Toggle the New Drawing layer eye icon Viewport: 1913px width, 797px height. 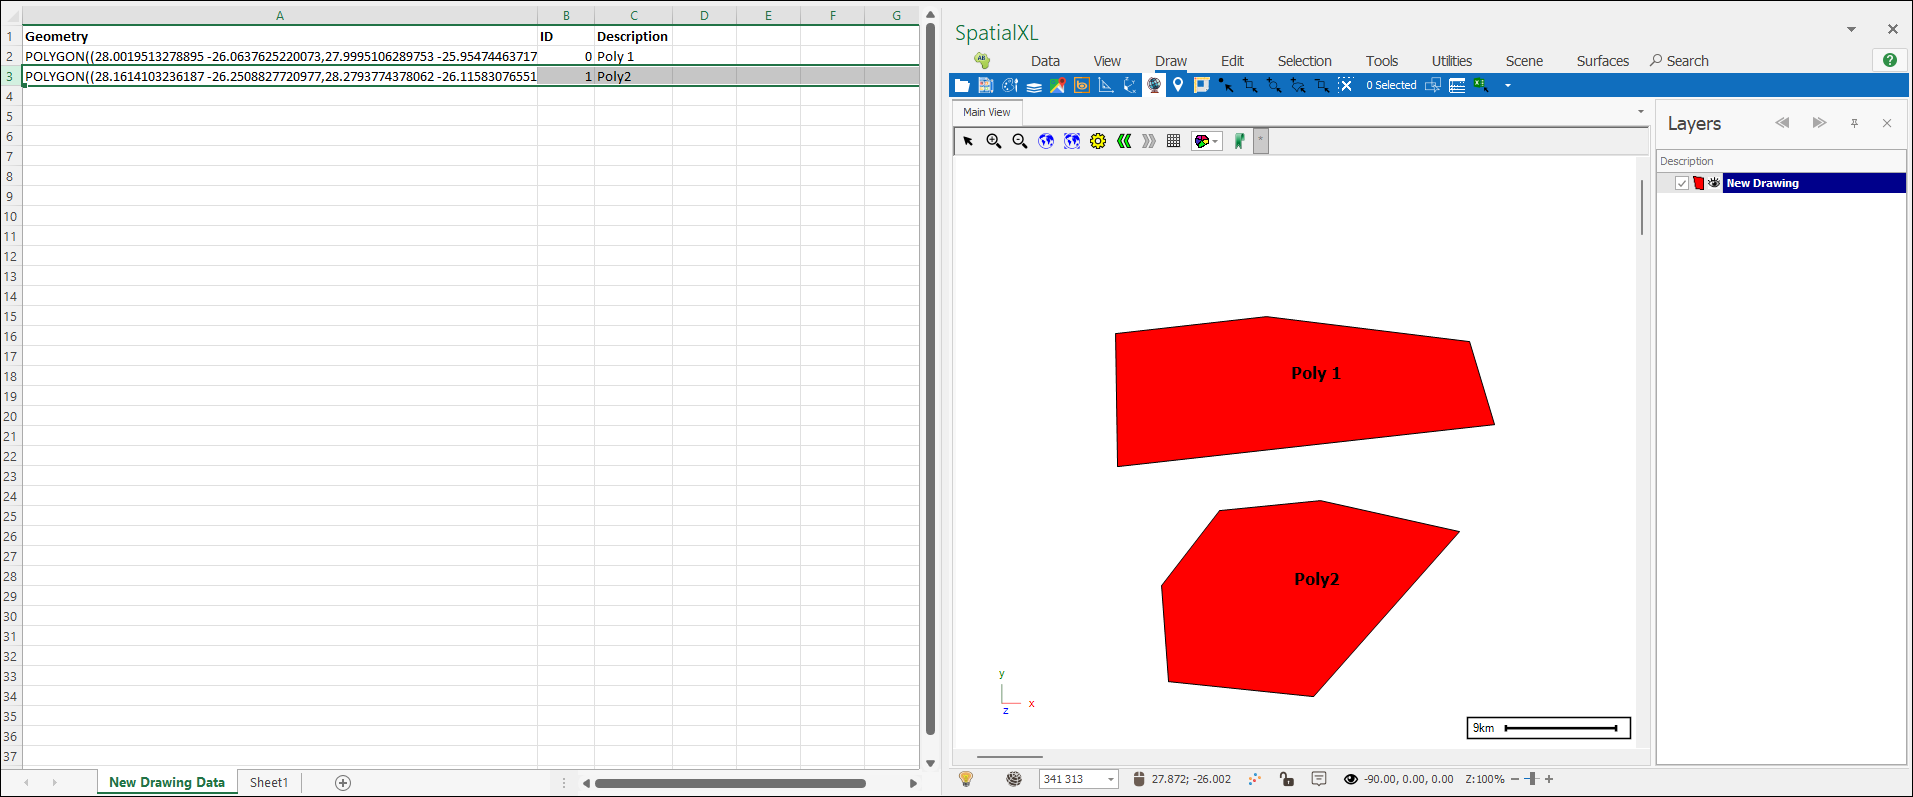tap(1714, 183)
